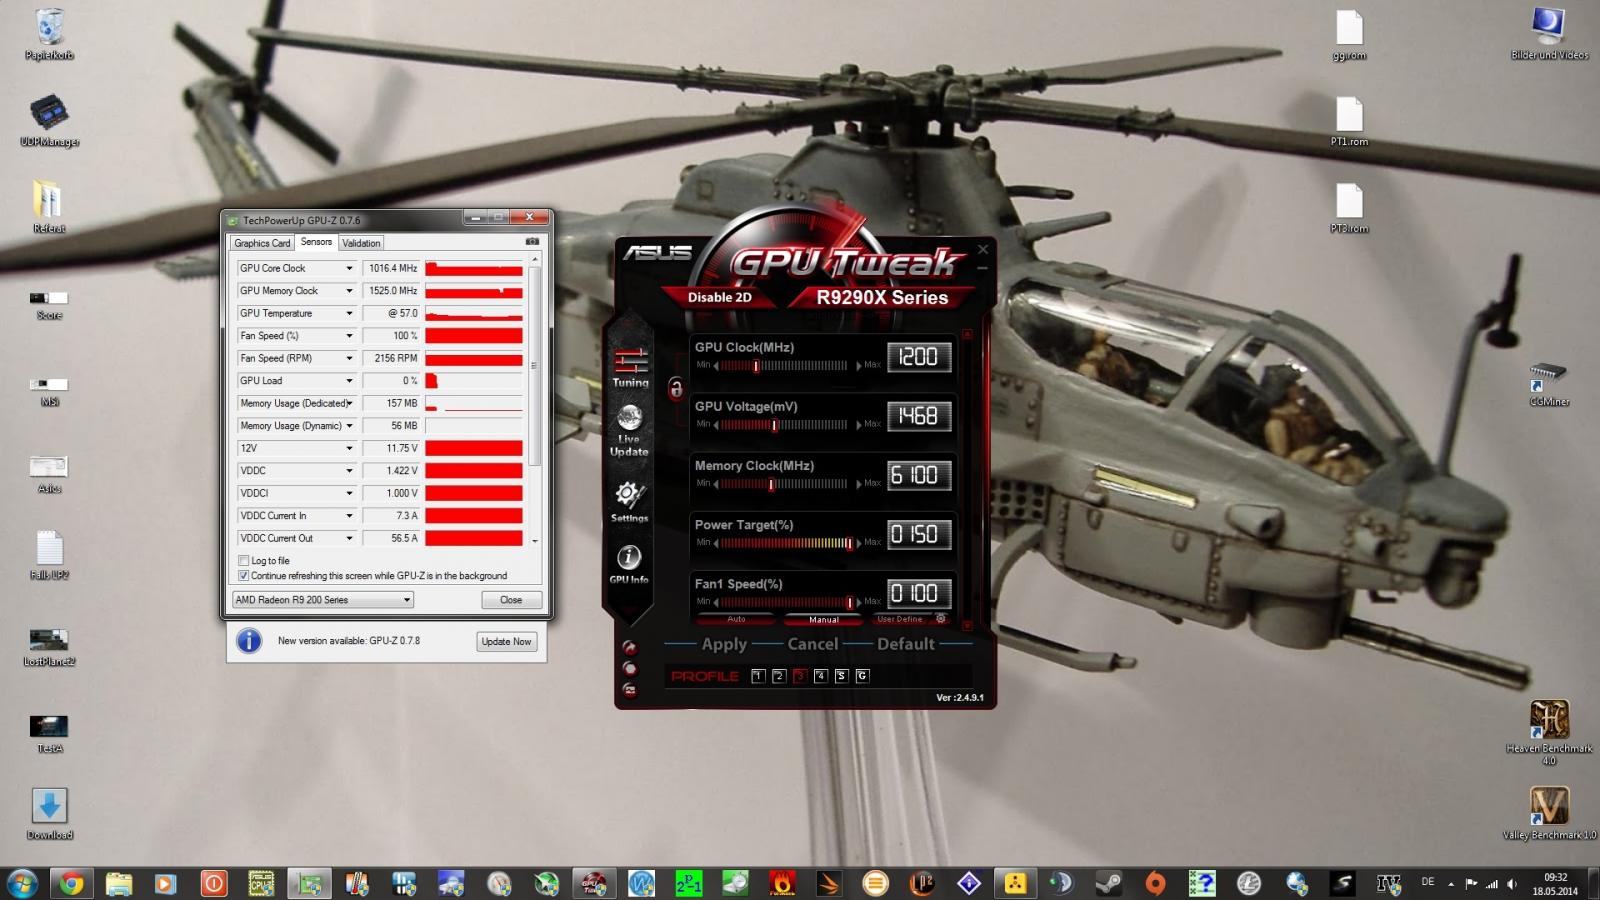Viewport: 1600px width, 900px height.
Task: Uncheck Continue refreshing in background checkbox
Action: [243, 576]
